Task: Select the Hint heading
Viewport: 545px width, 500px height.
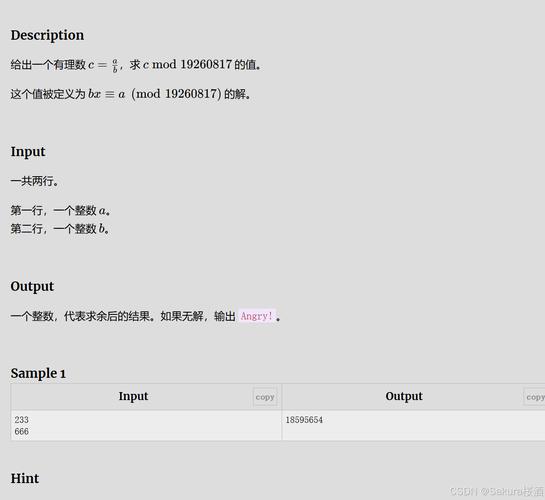Action: point(25,478)
